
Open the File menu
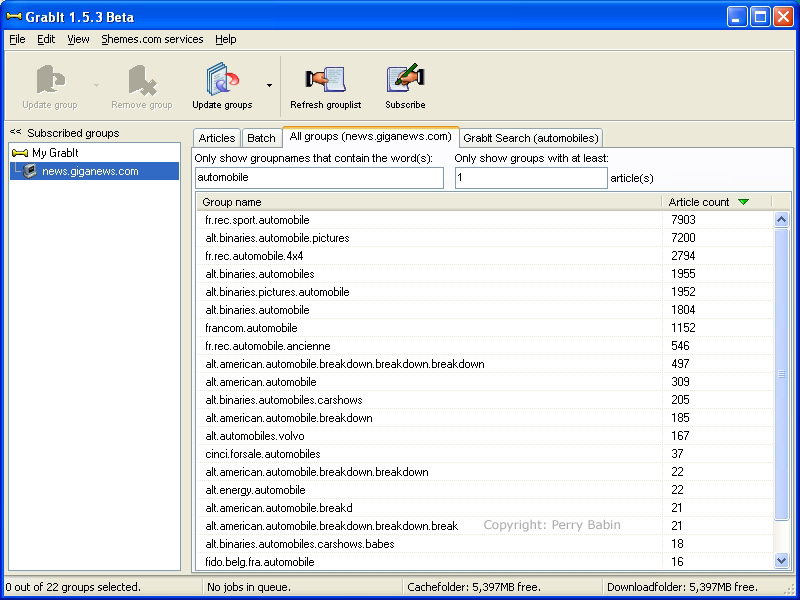coord(17,39)
